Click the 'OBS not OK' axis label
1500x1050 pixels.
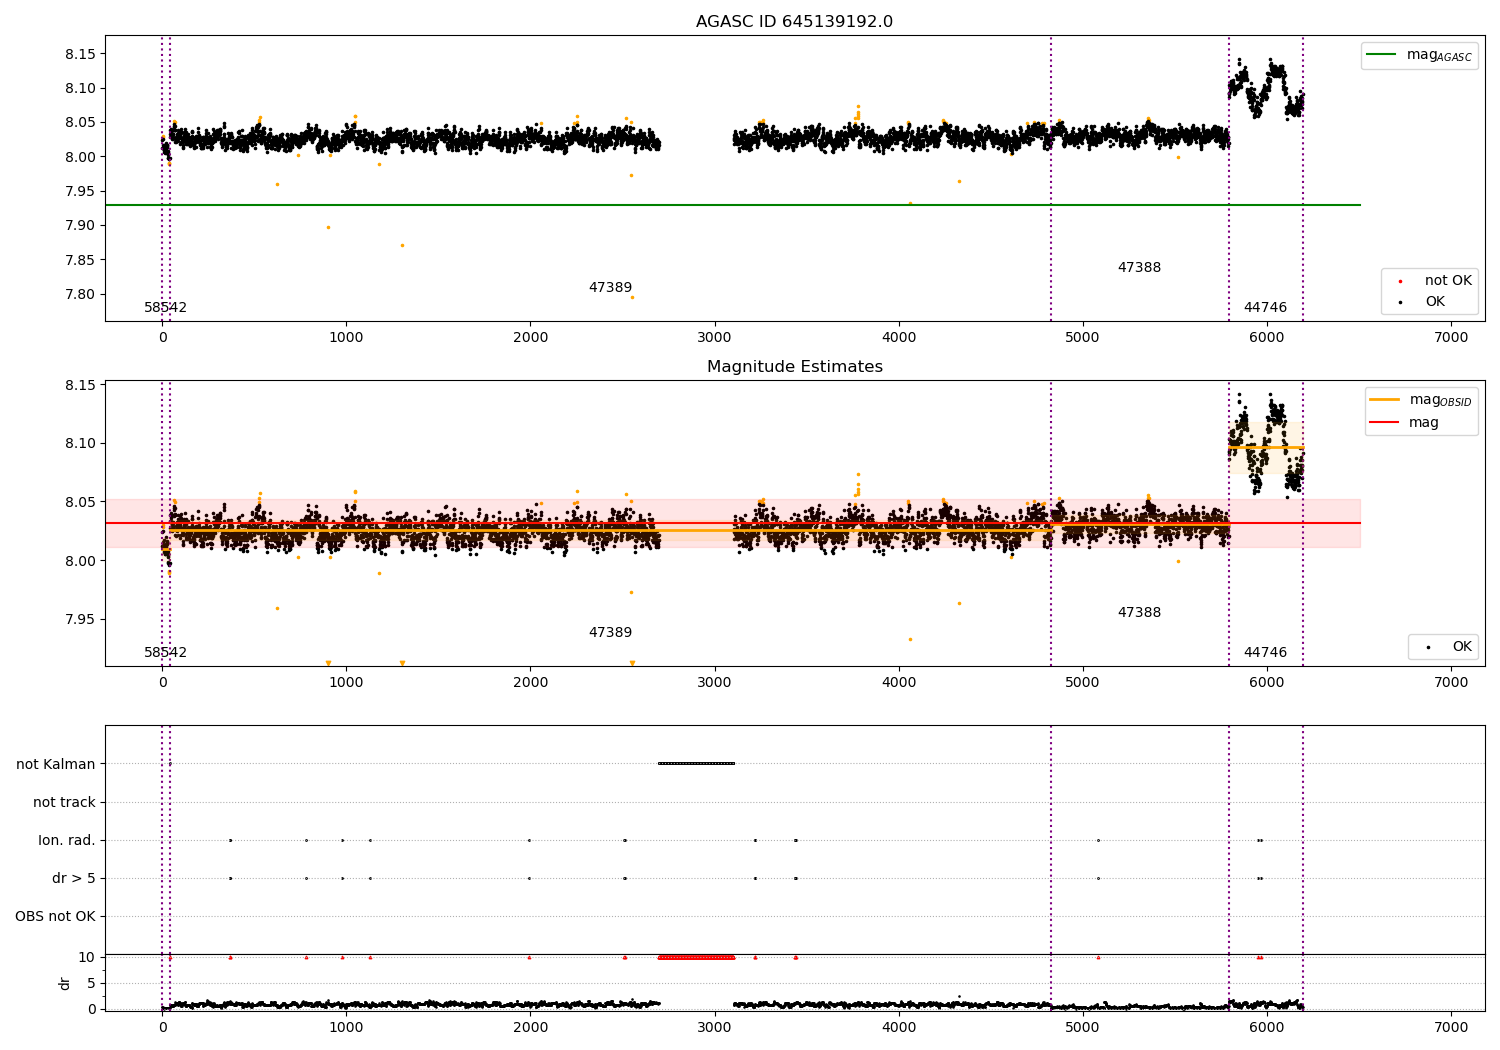pos(55,917)
